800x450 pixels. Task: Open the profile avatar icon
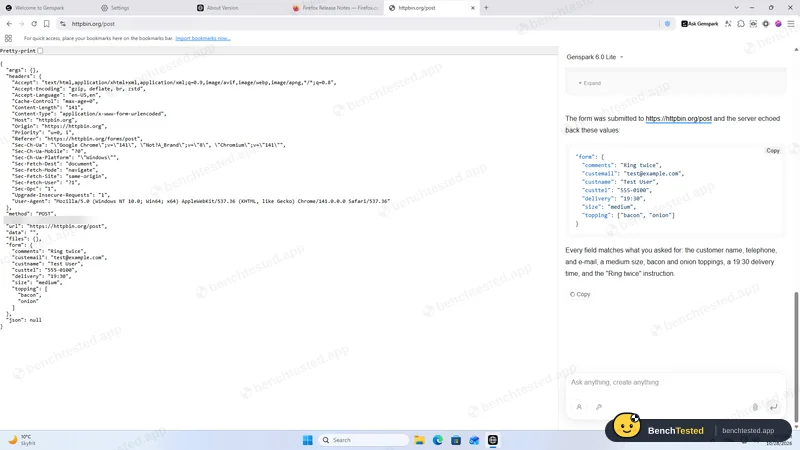point(778,24)
